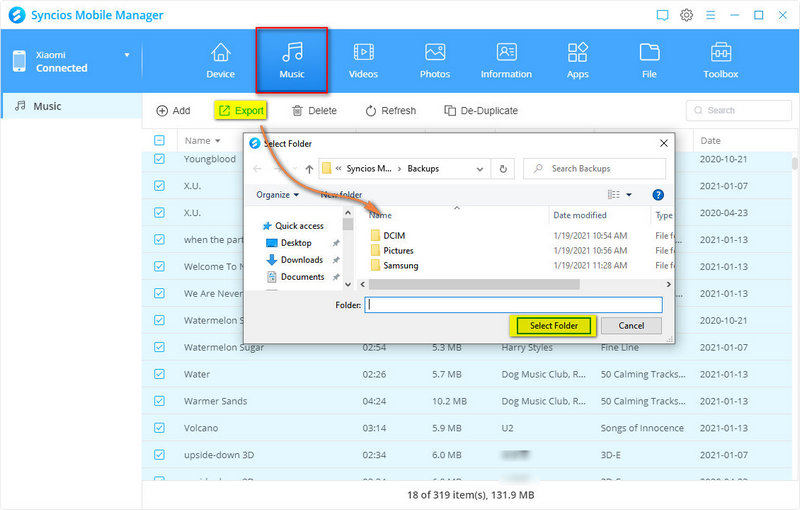
Task: Open the hamburger menu in title bar
Action: coord(711,15)
